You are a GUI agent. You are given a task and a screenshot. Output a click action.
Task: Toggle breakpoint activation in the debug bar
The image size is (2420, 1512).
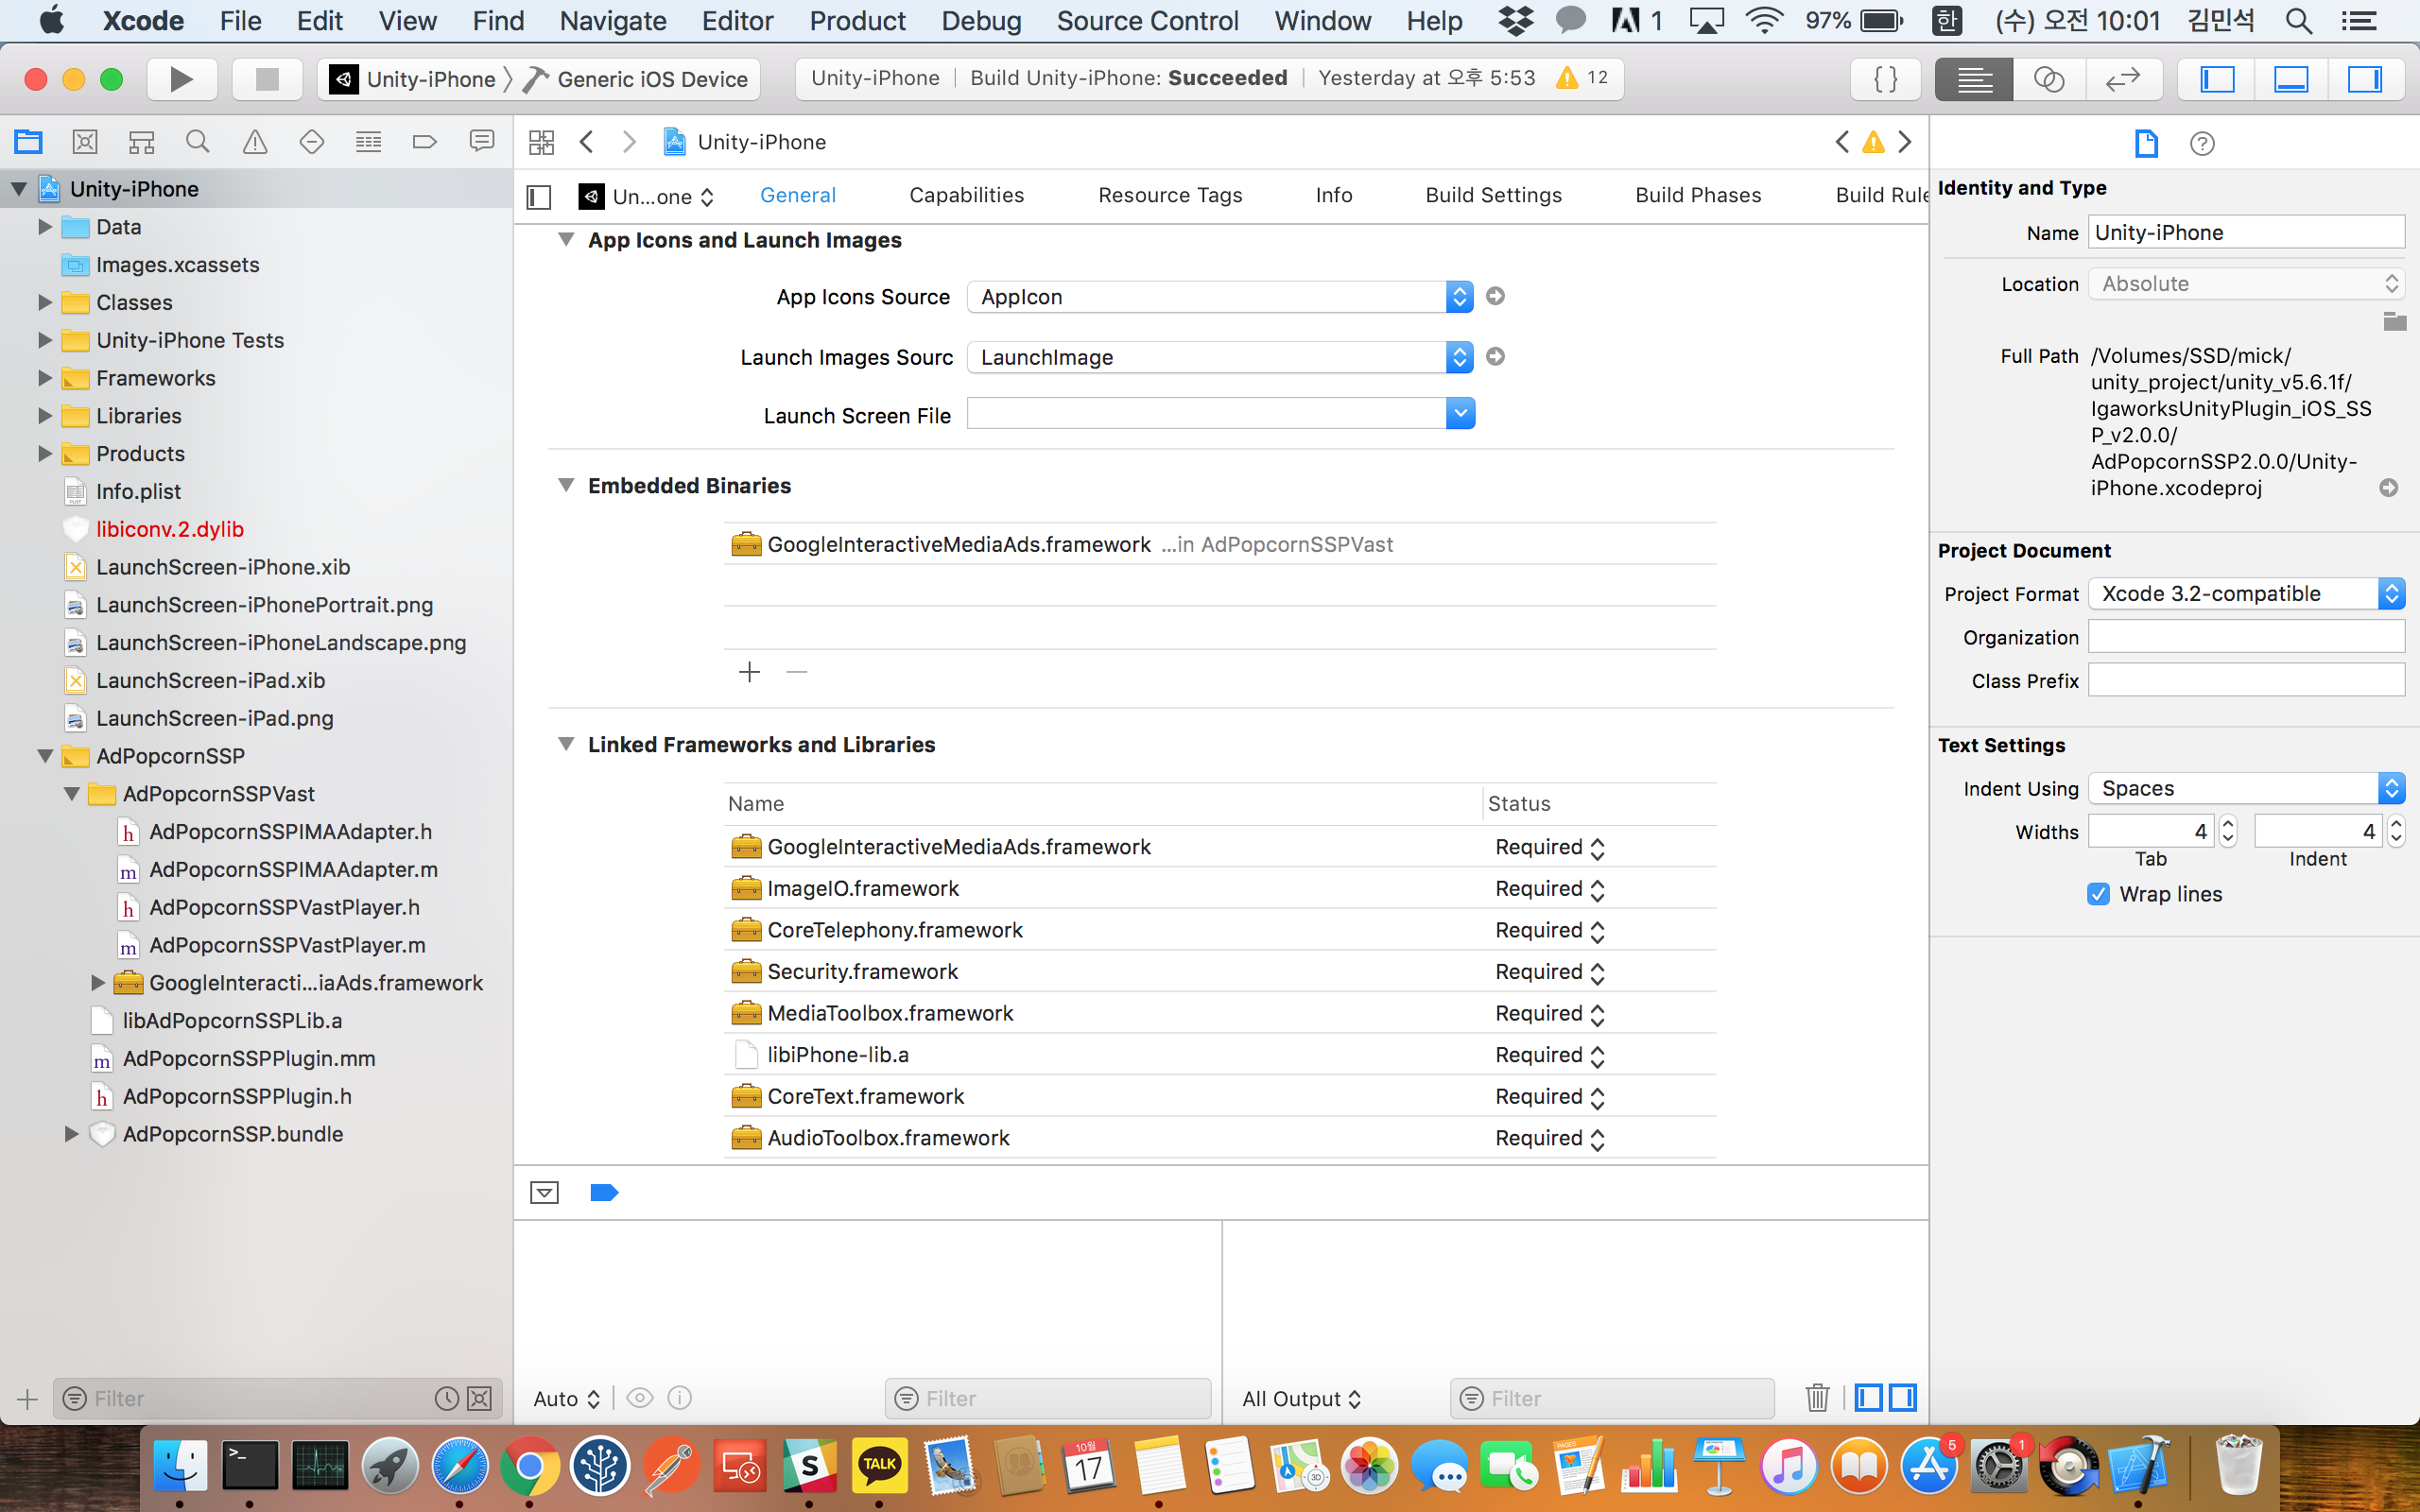604,1192
